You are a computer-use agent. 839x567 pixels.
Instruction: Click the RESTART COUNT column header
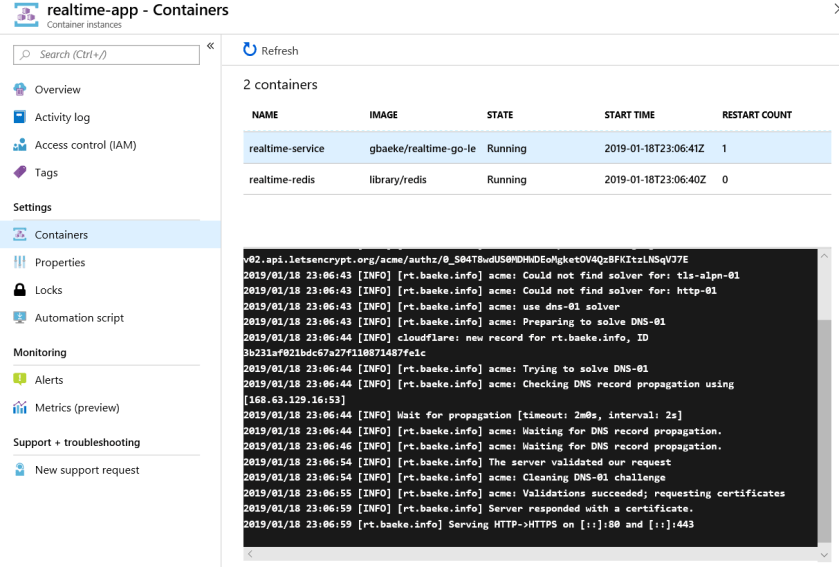click(x=756, y=115)
